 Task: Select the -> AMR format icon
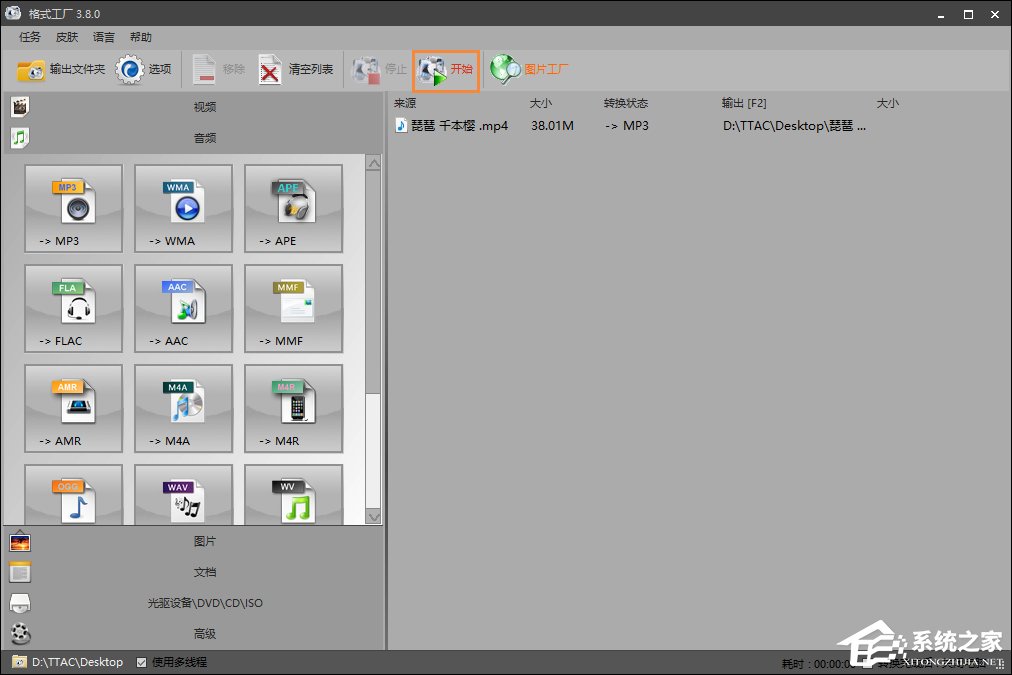[x=73, y=408]
